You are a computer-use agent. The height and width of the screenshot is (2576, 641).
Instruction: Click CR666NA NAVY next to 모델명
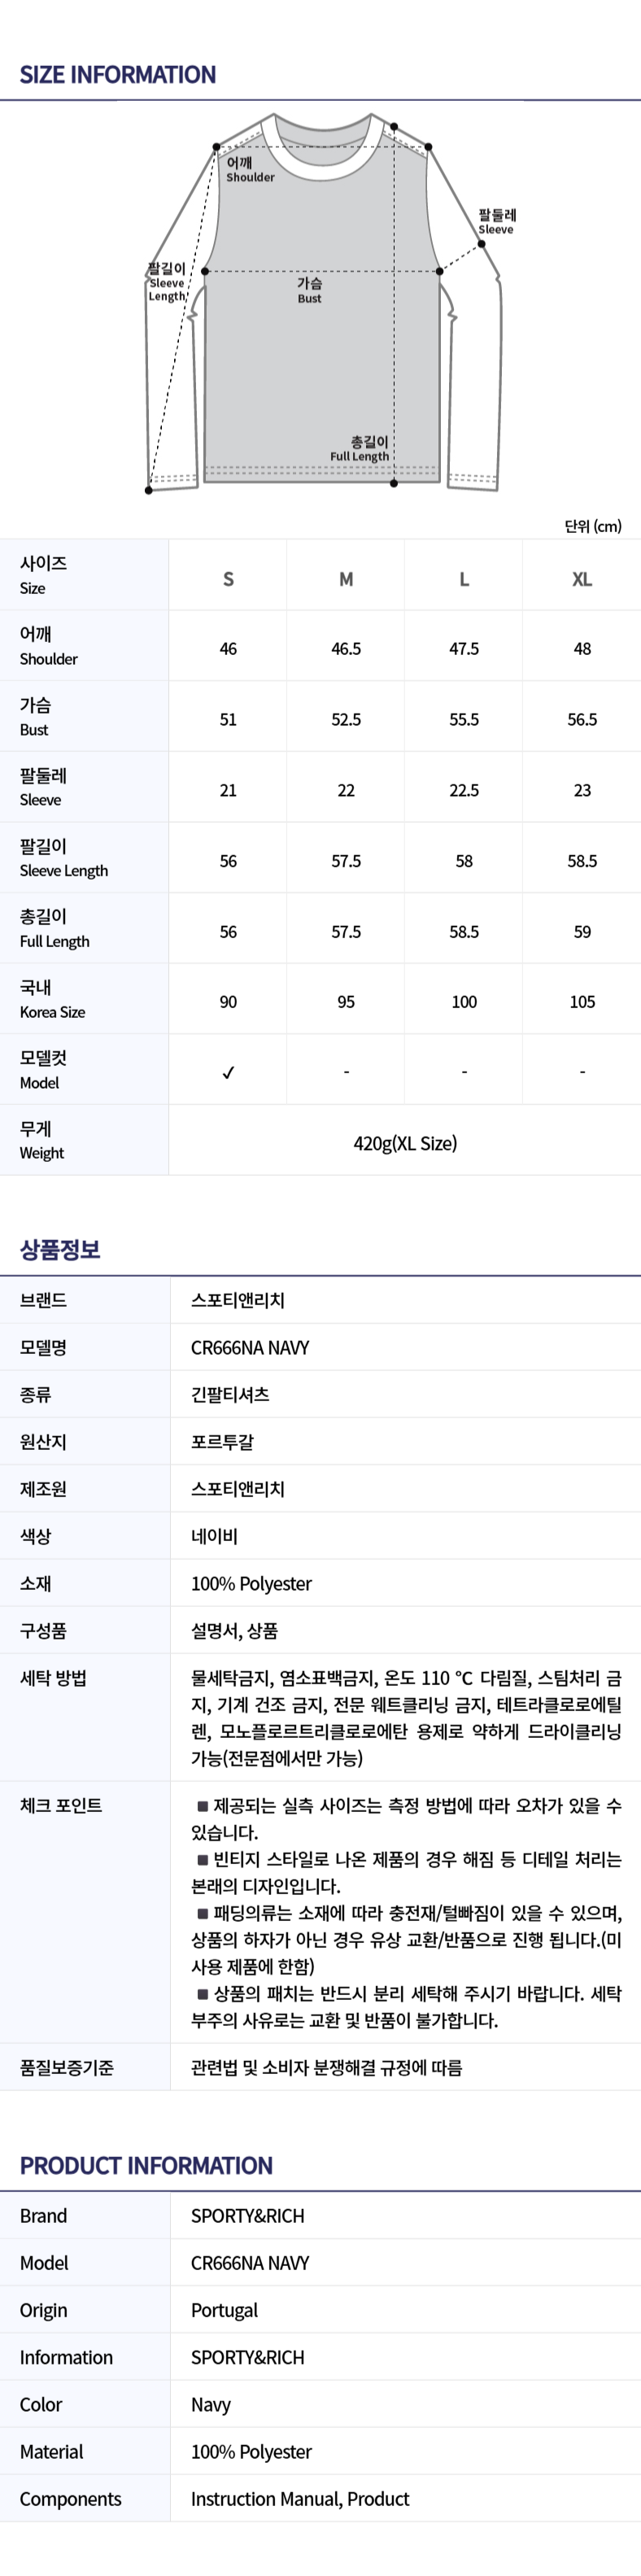point(250,1347)
